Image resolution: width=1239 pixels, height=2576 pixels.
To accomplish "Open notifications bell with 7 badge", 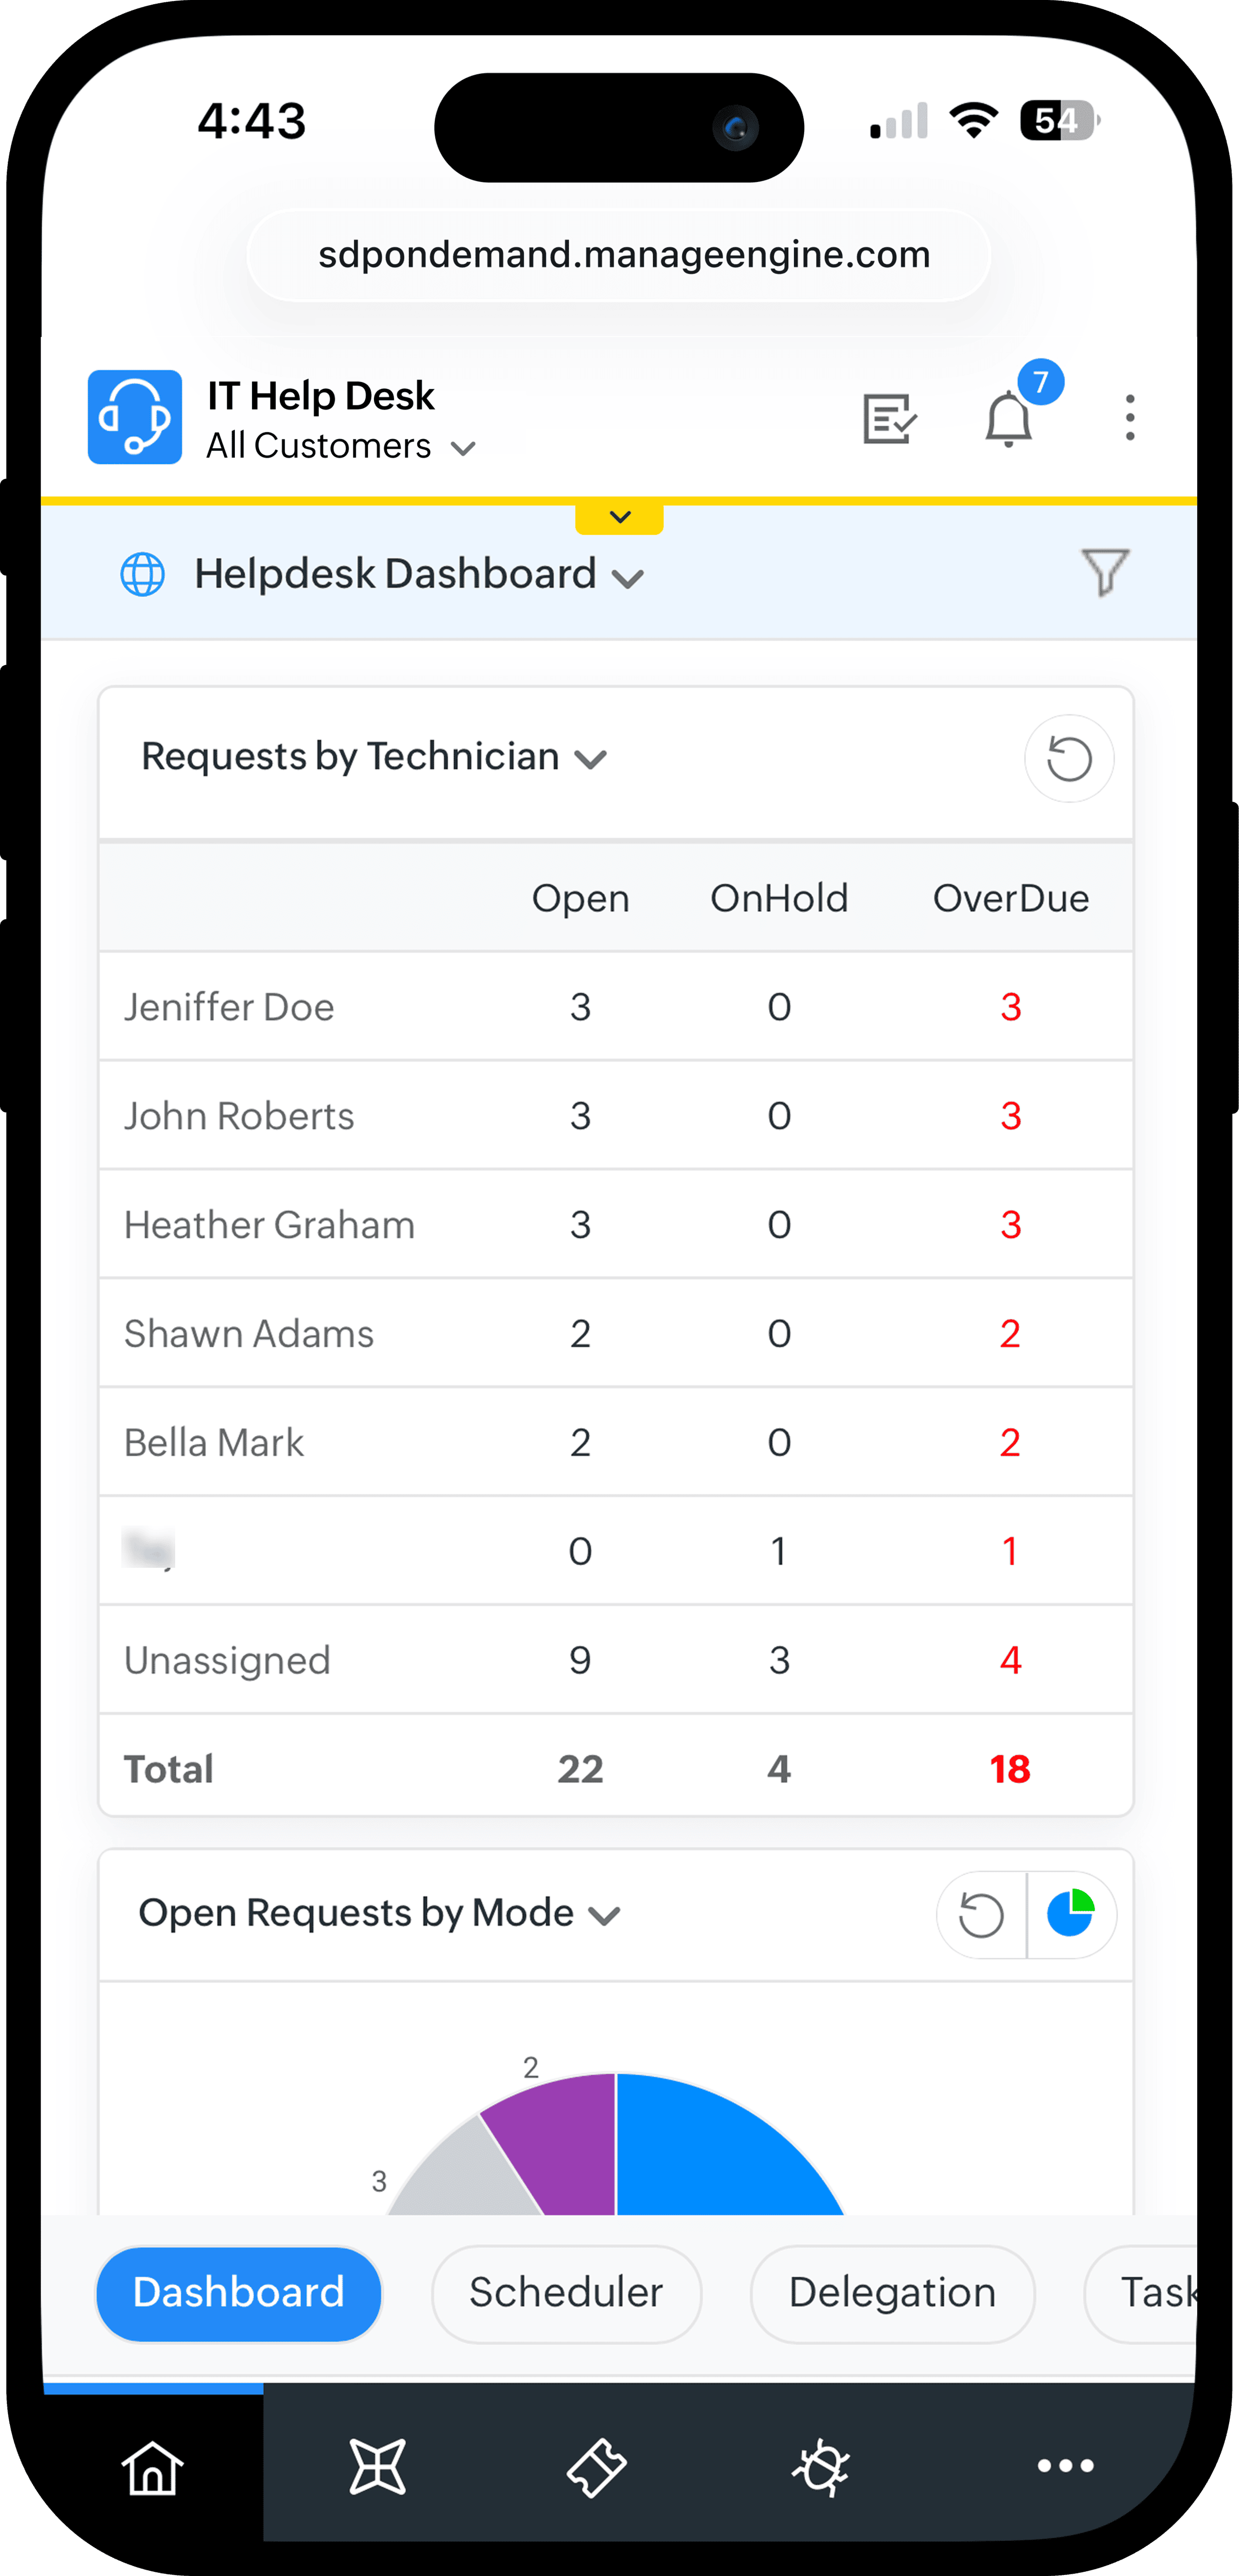I will (x=1009, y=419).
